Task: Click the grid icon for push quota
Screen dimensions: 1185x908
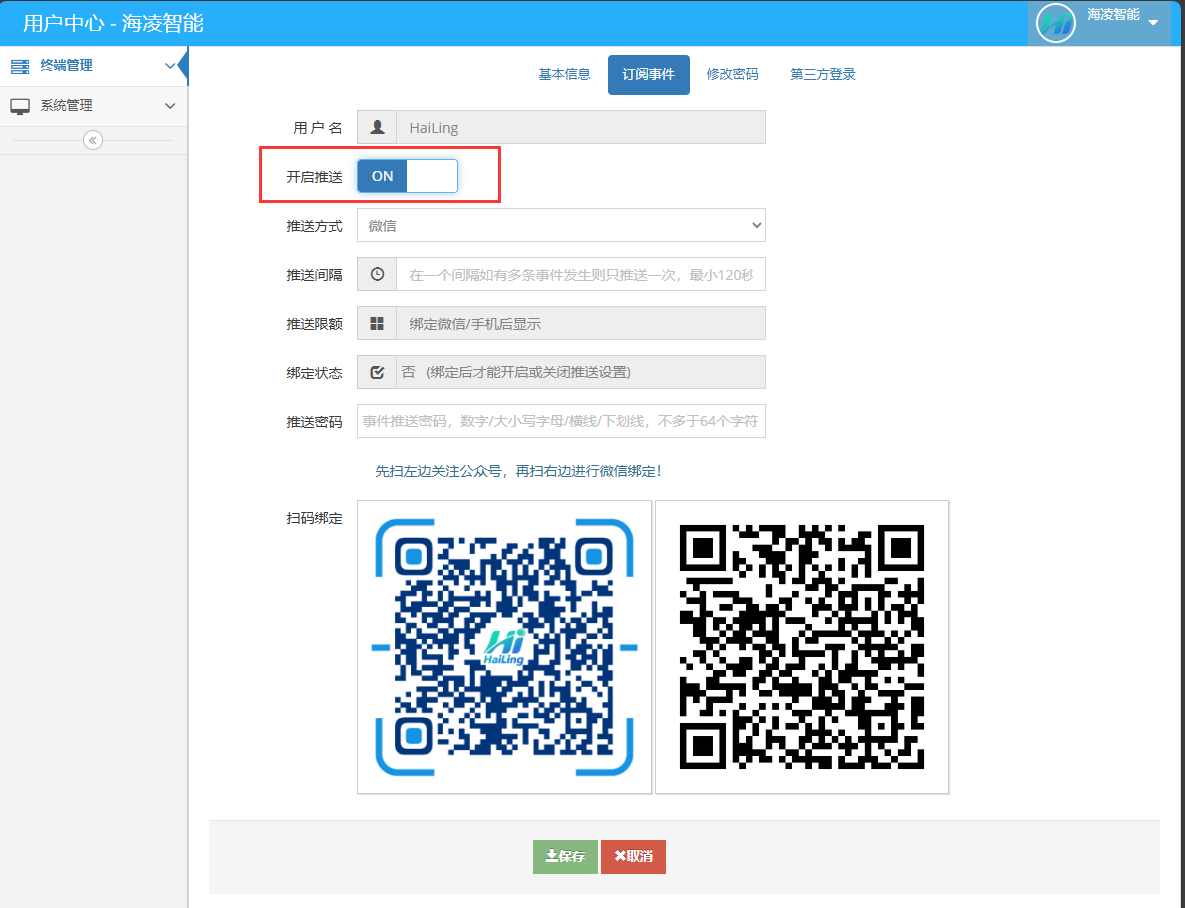Action: (x=377, y=324)
